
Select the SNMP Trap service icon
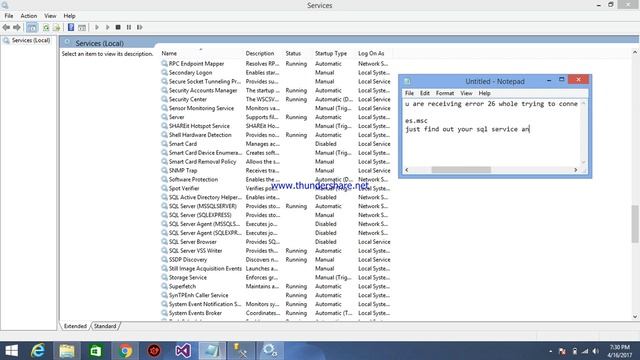(164, 171)
